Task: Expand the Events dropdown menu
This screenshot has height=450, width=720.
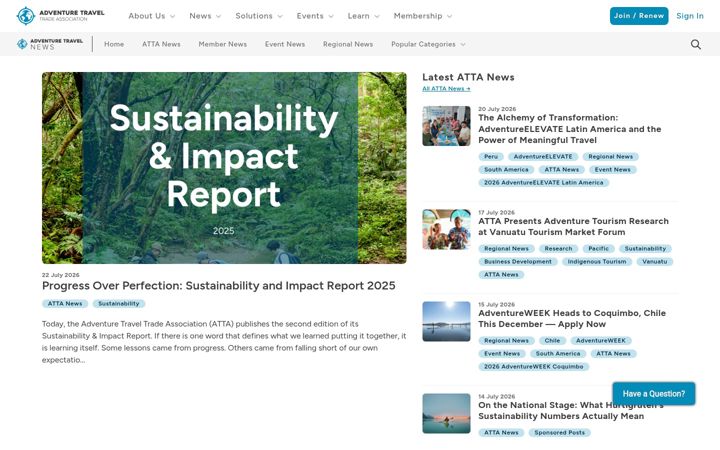Action: coord(315,16)
